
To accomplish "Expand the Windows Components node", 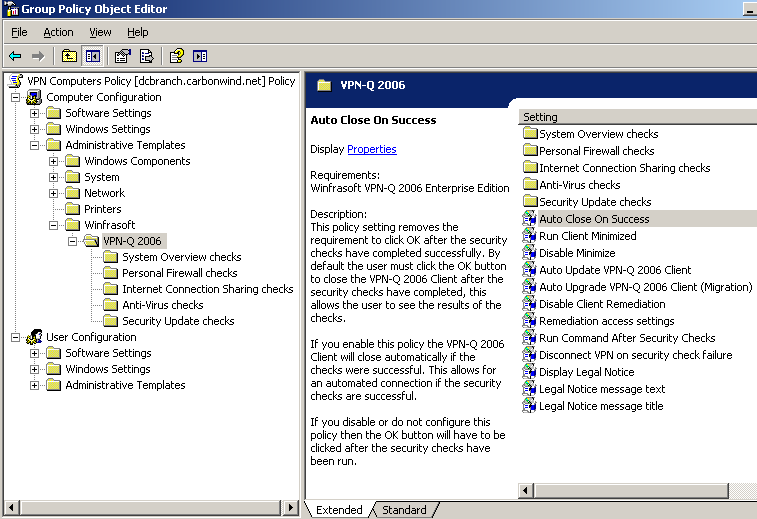I will [x=54, y=161].
